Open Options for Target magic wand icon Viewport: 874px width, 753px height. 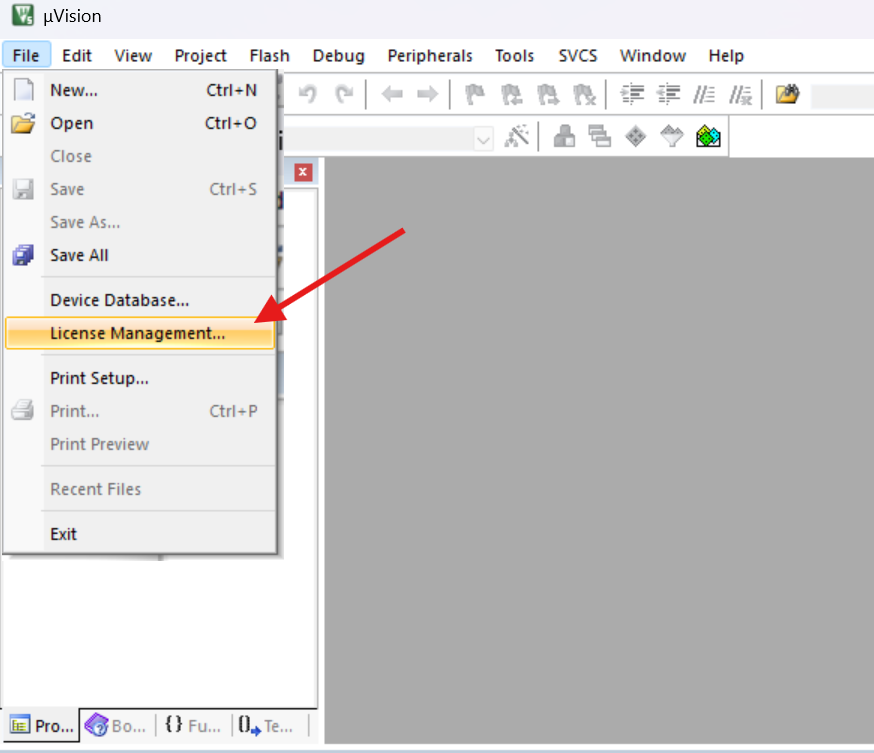517,137
